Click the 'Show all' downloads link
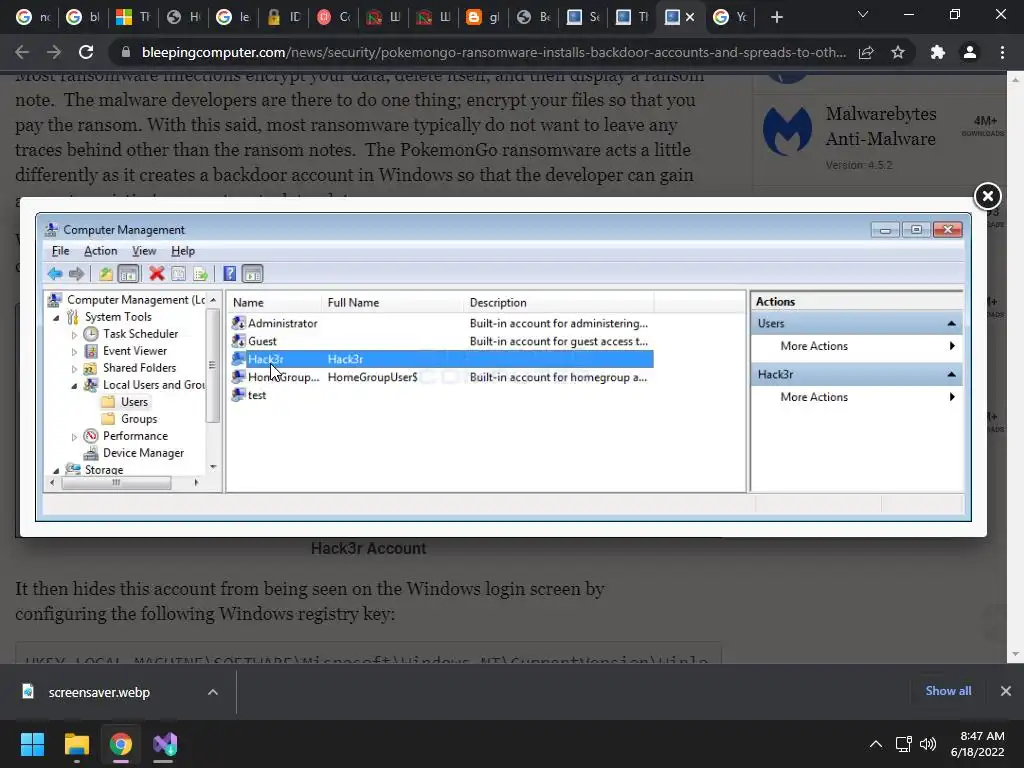Image resolution: width=1024 pixels, height=768 pixels. [948, 691]
